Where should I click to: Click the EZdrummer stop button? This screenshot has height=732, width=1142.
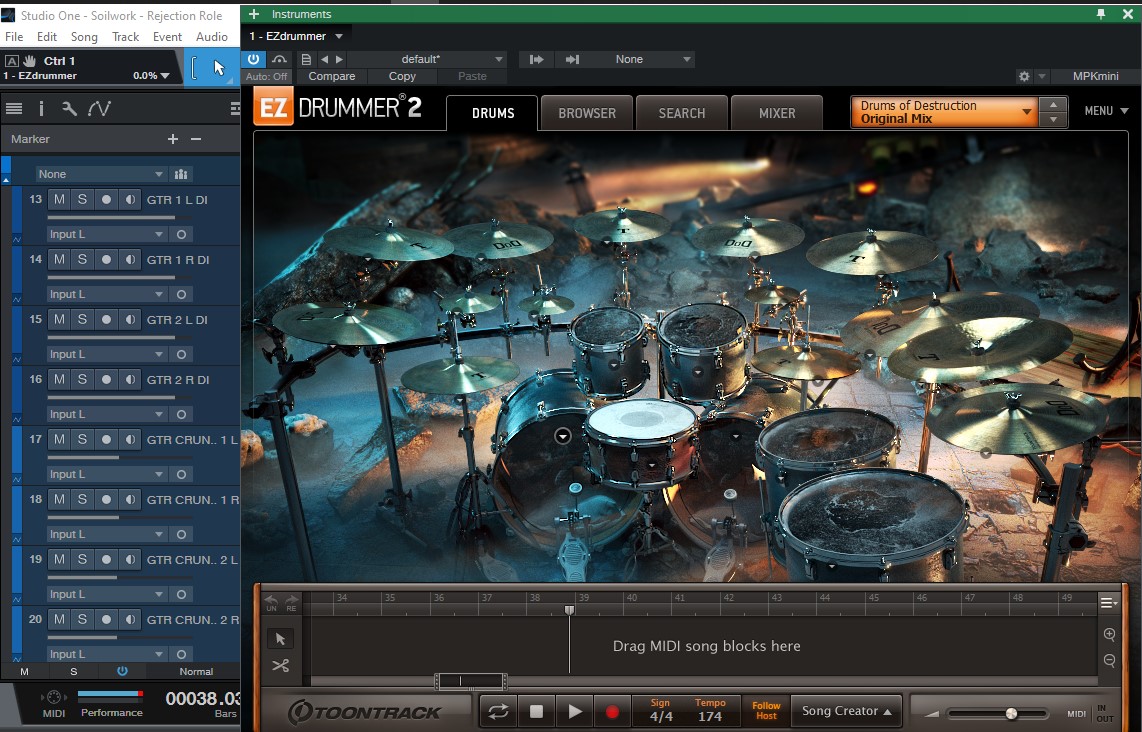537,712
